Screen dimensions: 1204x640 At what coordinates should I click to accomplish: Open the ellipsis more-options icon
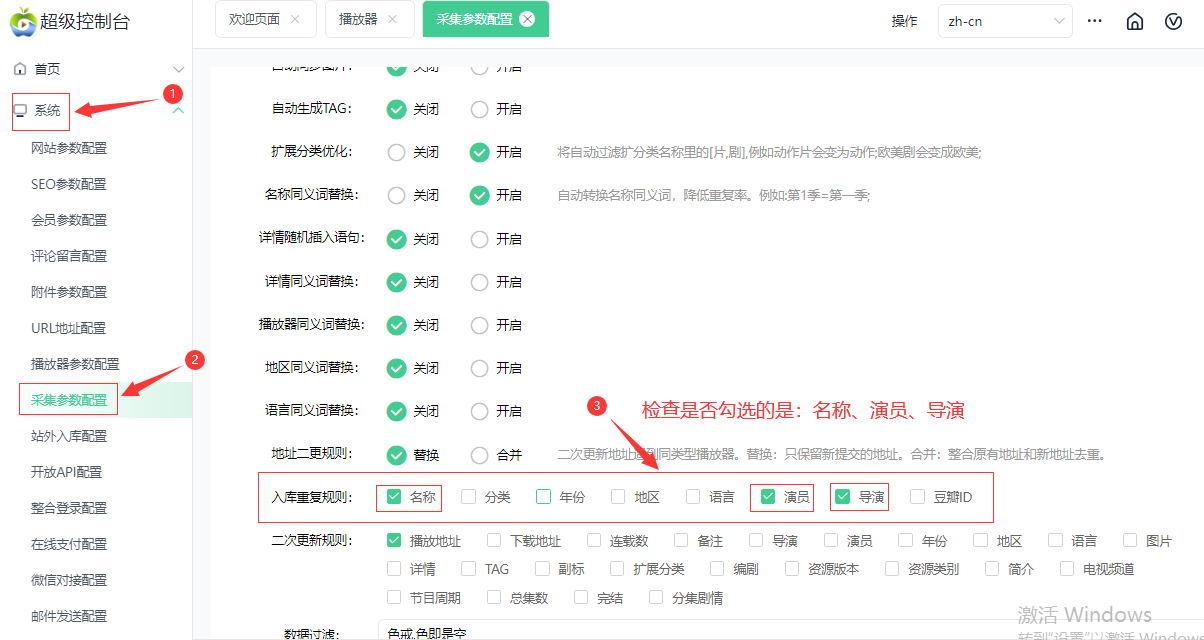pyautogui.click(x=1094, y=20)
